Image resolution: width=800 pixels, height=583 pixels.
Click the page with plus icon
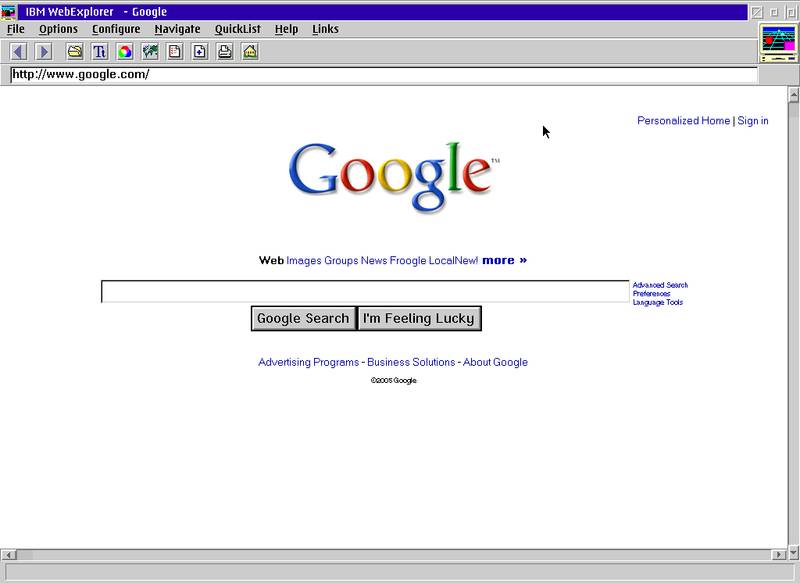200,52
